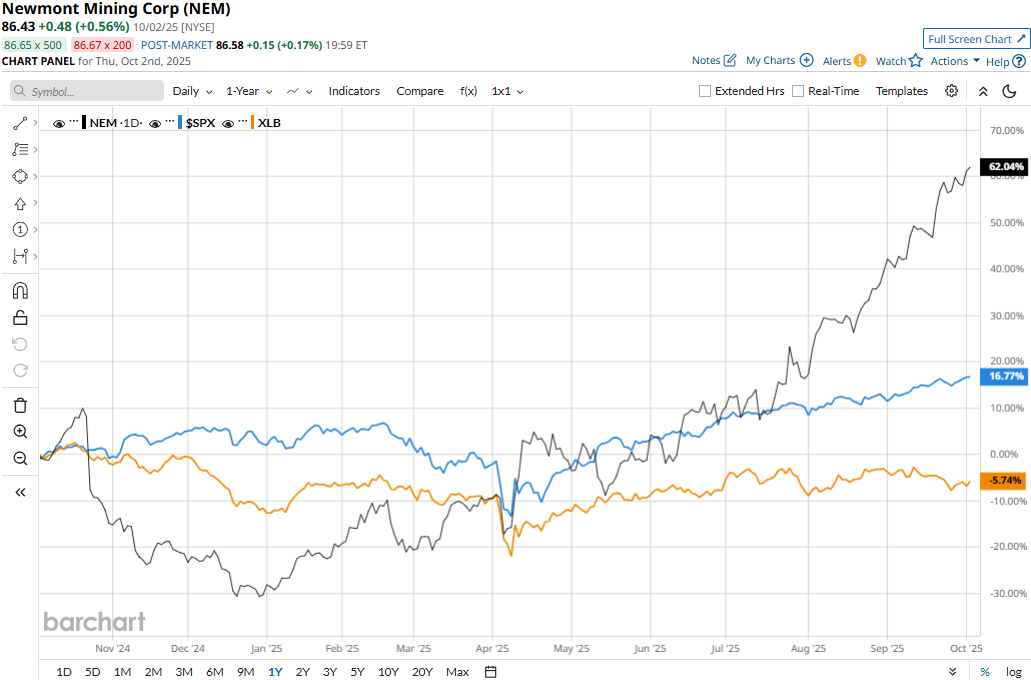Screen dimensions: 1031x680
Task: Switch to dark mode moon icon
Action: (x=1009, y=91)
